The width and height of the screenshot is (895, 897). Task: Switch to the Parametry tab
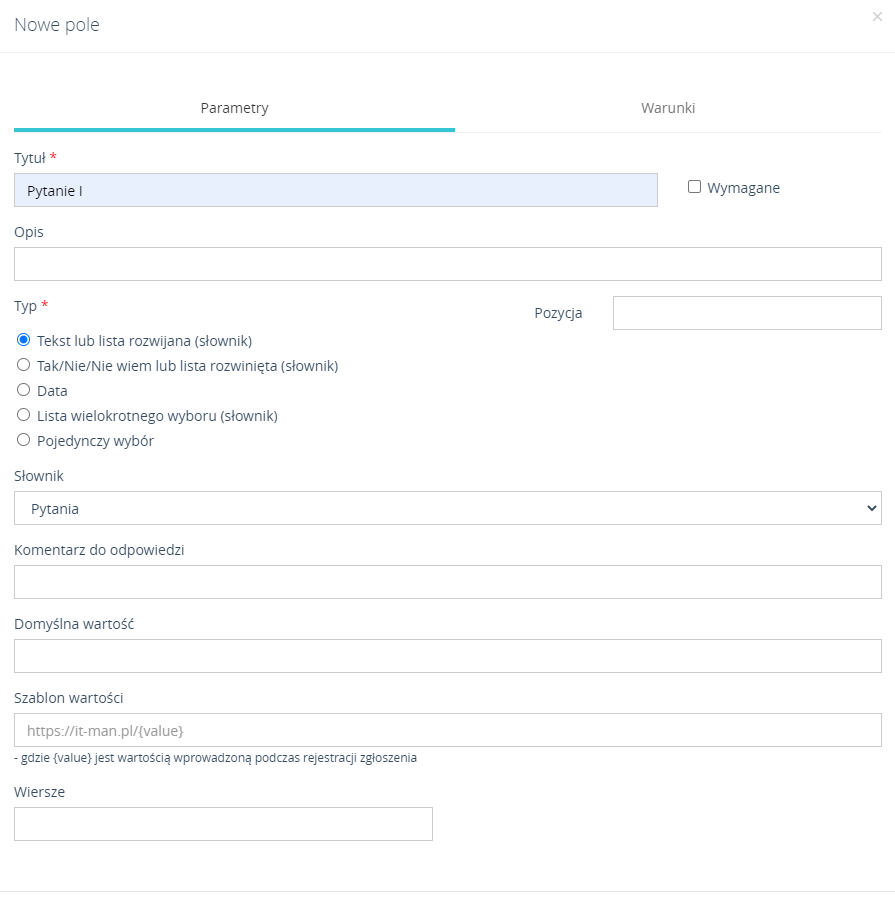pyautogui.click(x=234, y=108)
